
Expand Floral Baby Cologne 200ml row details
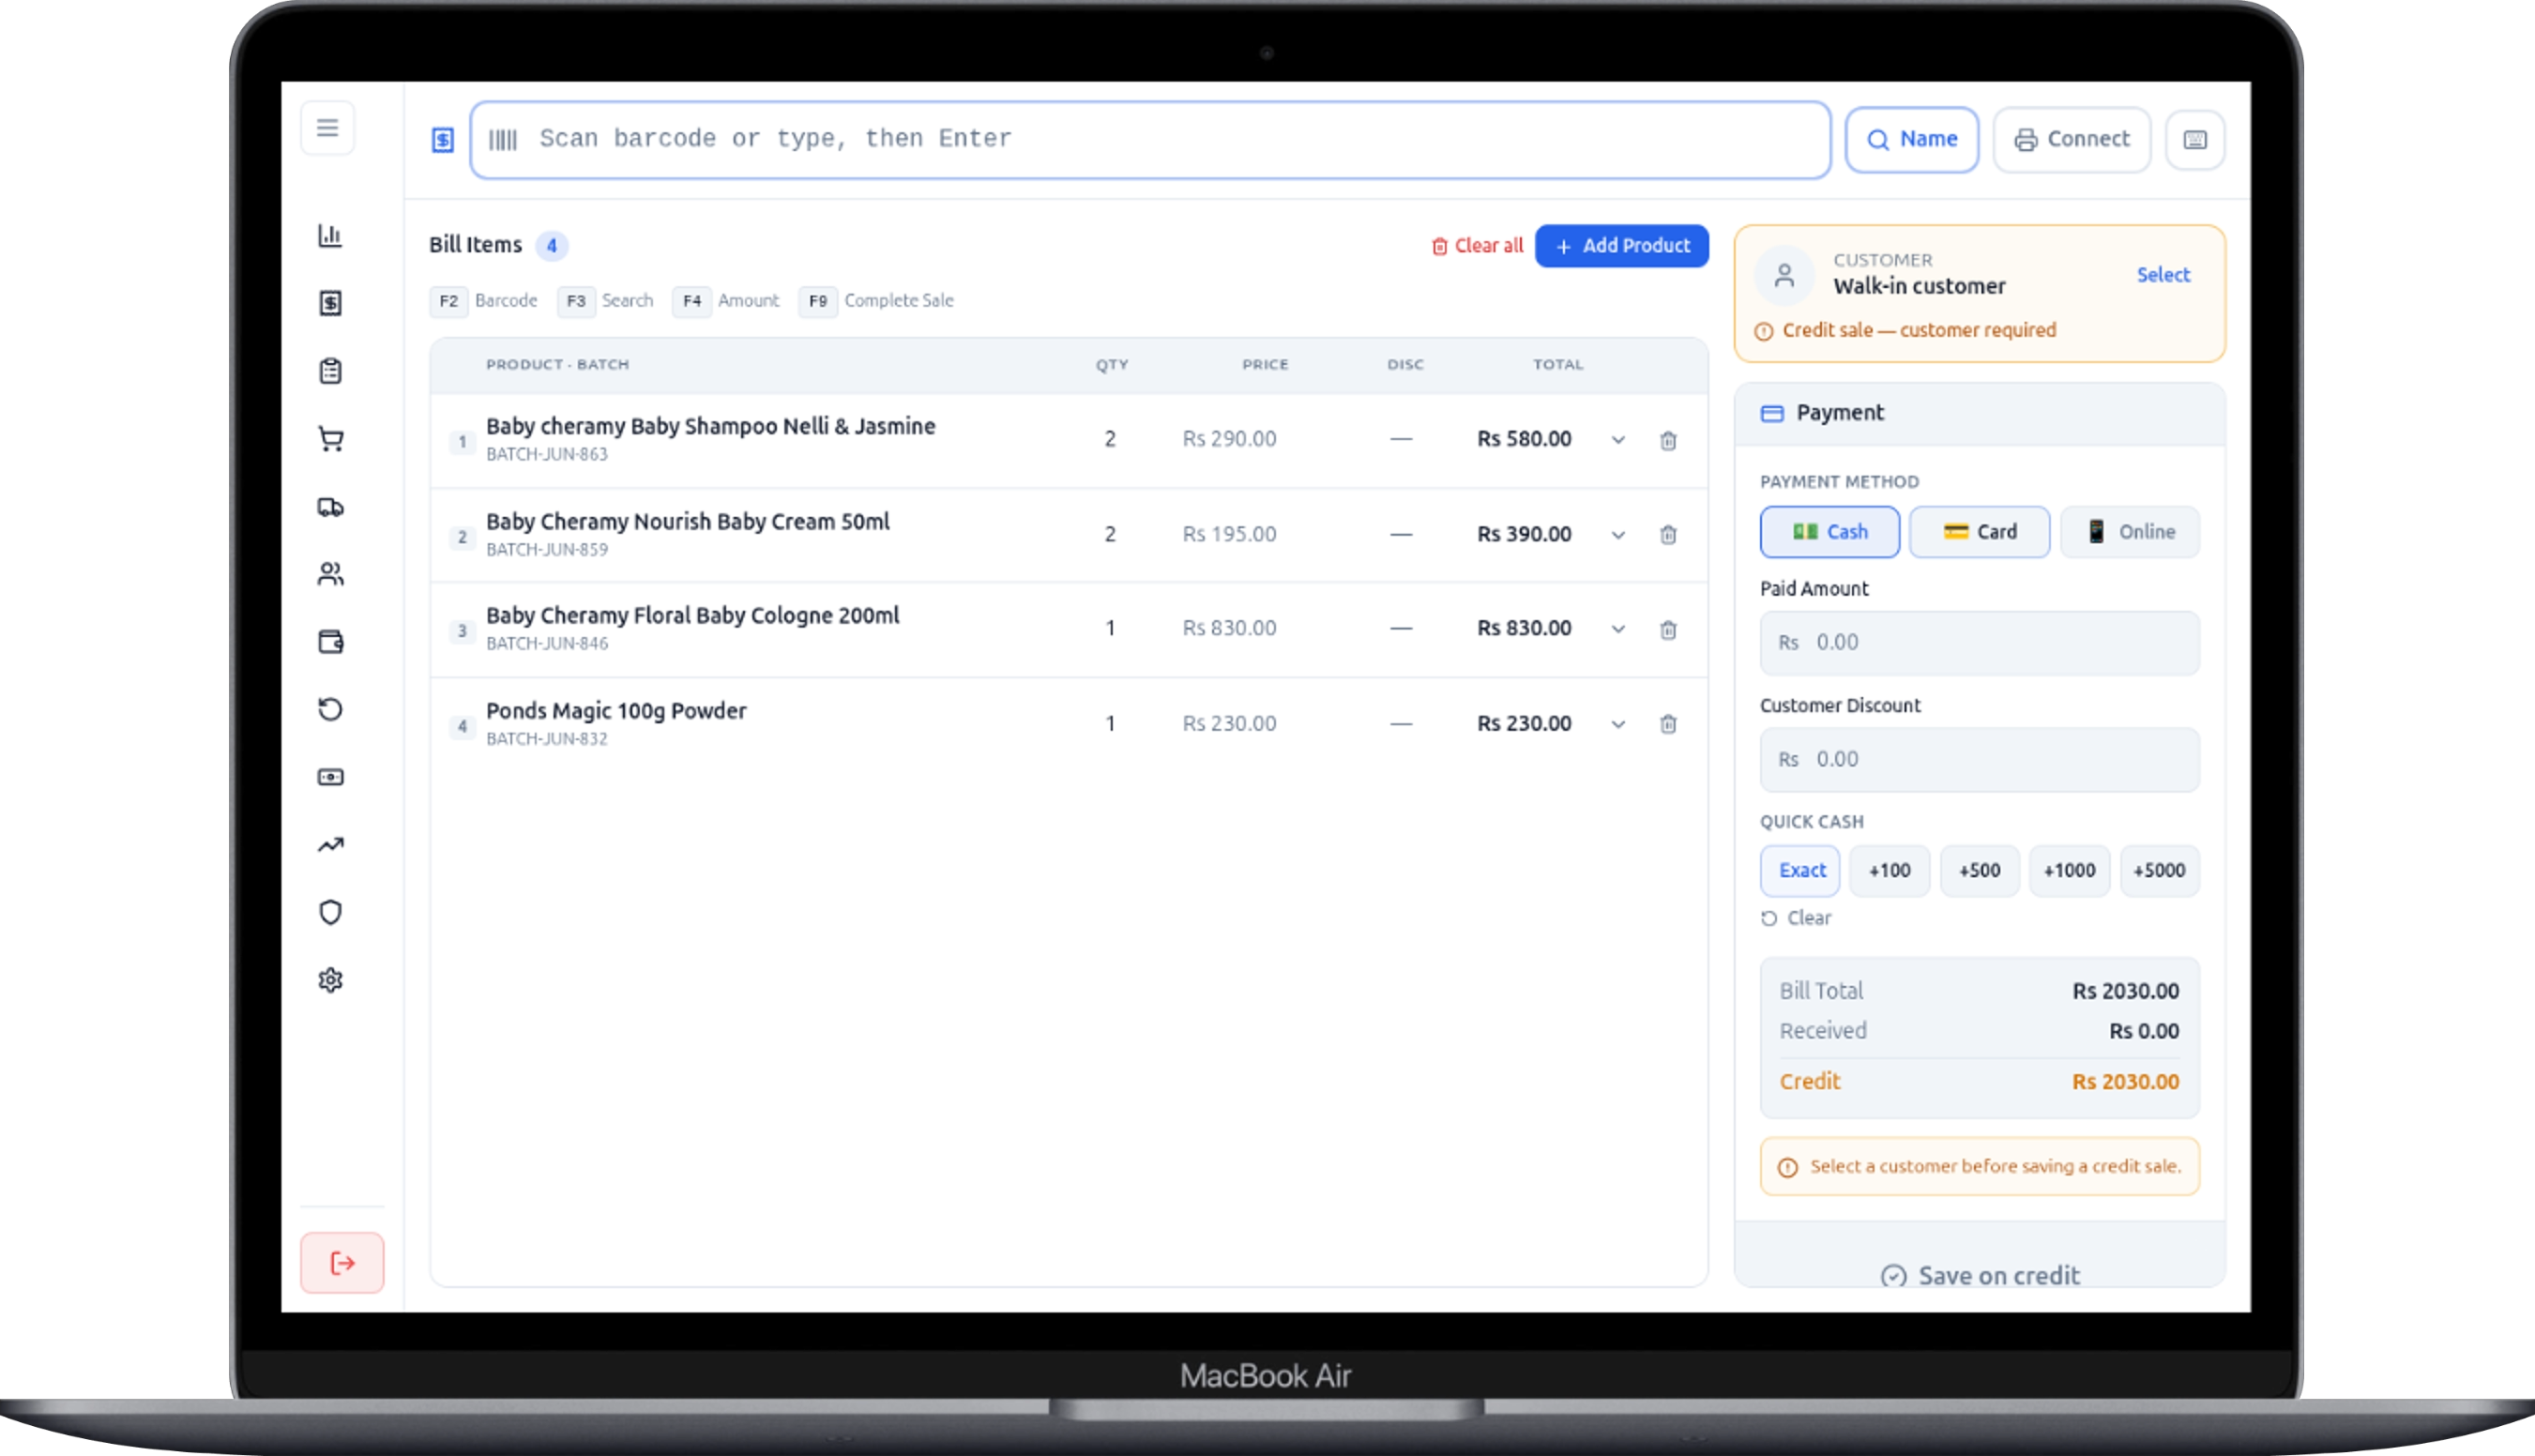[1618, 629]
